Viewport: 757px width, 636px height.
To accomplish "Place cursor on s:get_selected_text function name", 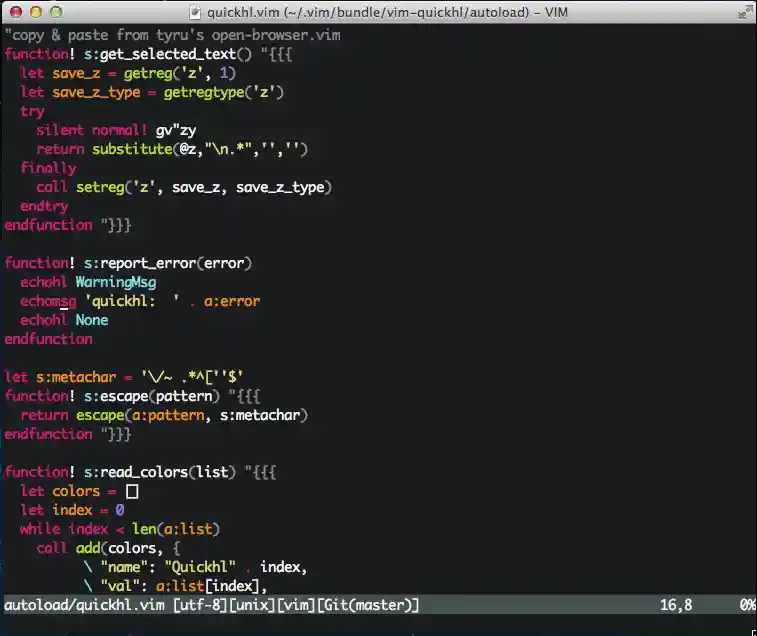I will [168, 54].
